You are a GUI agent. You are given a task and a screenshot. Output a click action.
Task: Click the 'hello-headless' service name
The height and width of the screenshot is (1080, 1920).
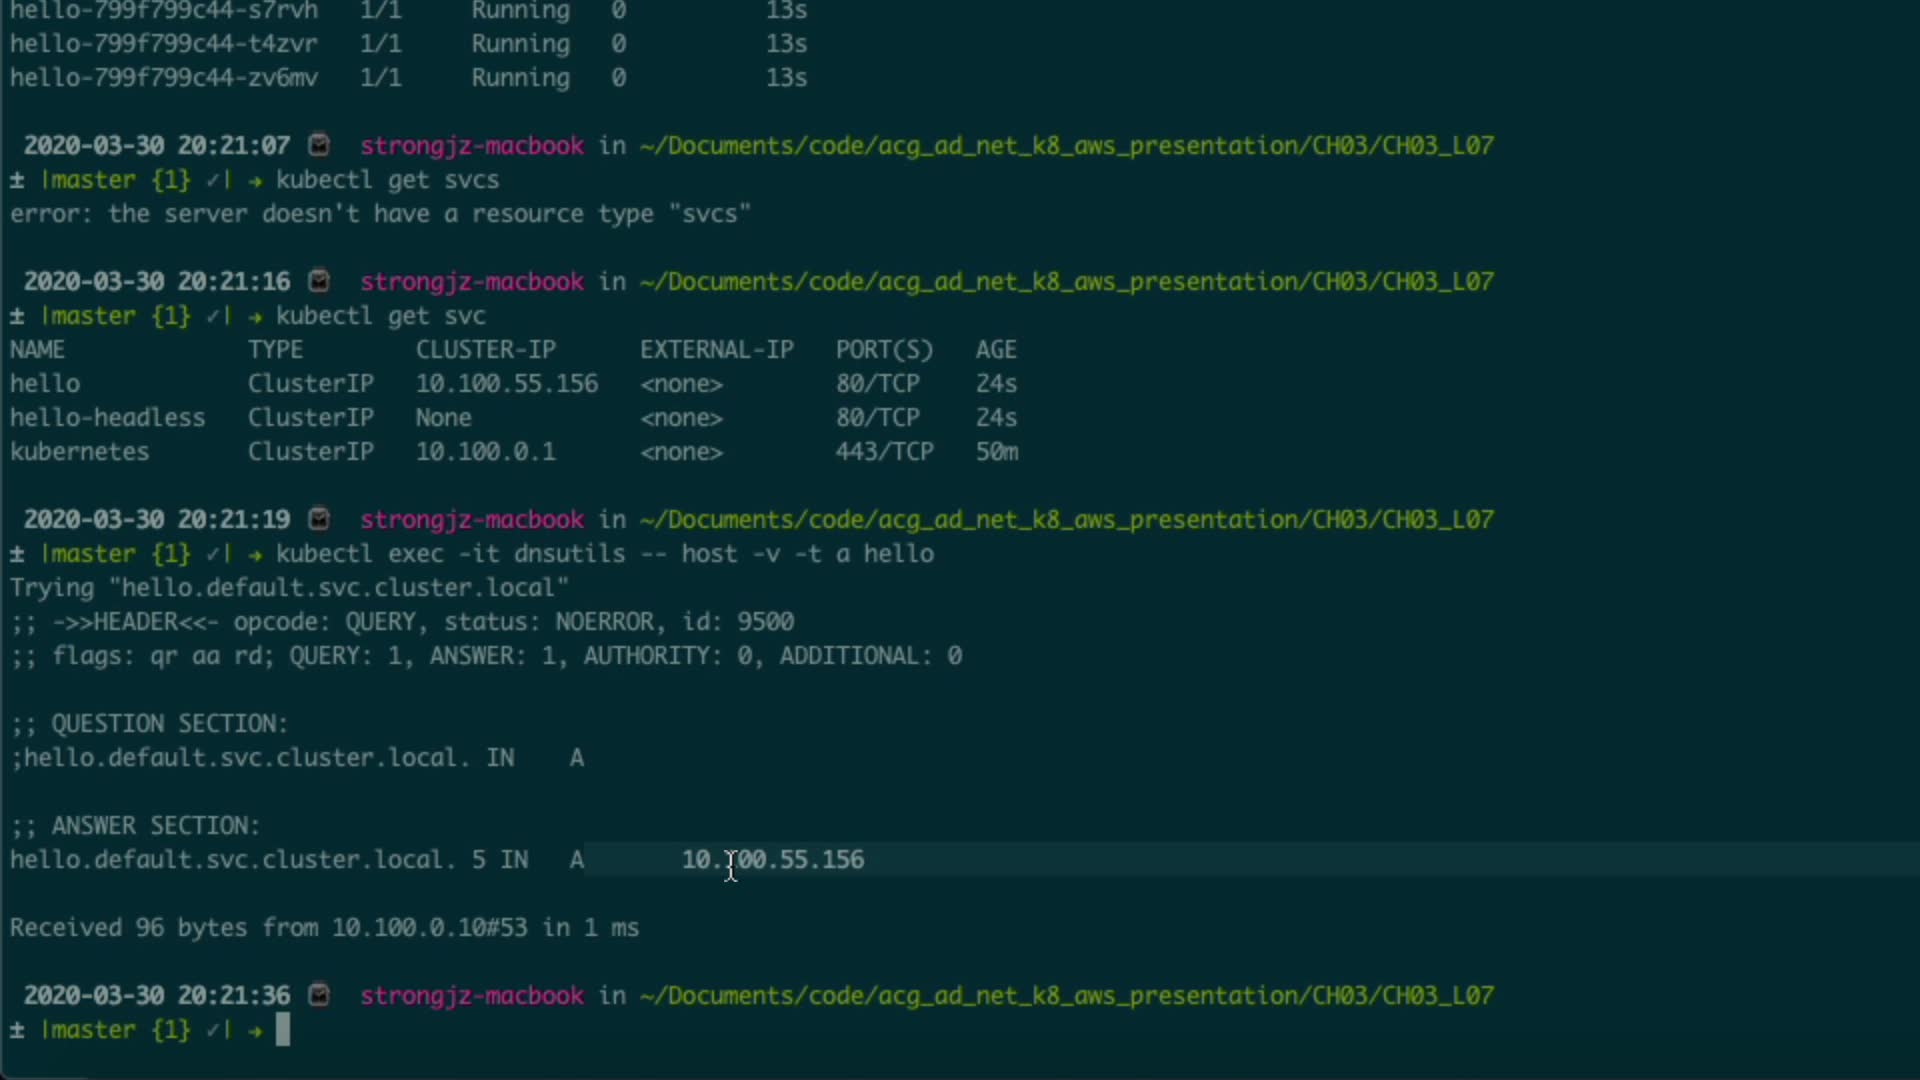[108, 418]
